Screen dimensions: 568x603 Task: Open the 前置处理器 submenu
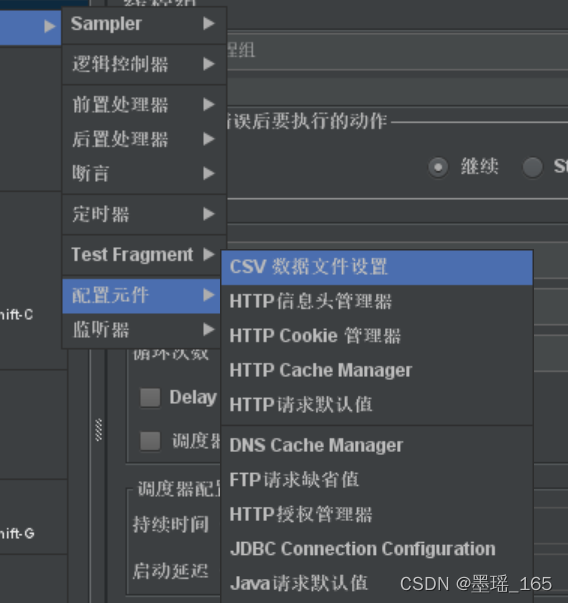[144, 105]
